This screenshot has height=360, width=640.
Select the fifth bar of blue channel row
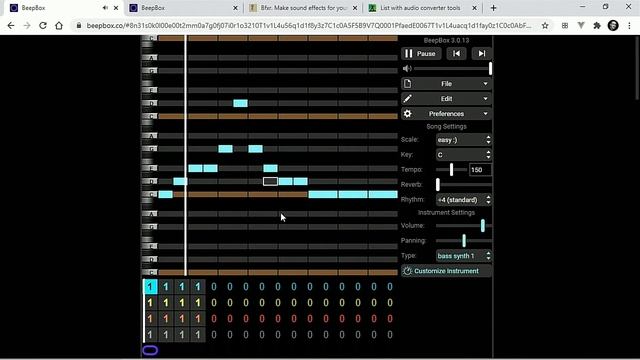[214, 287]
